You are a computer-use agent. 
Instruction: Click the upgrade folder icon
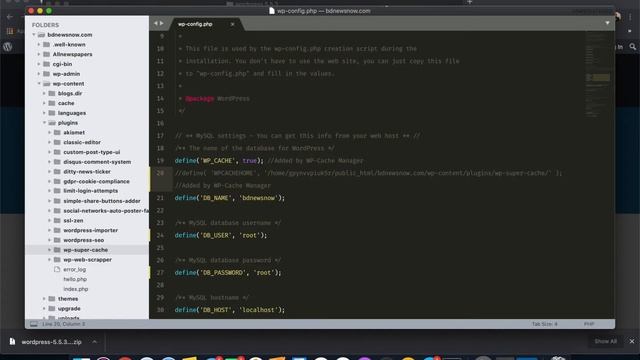pos(52,309)
